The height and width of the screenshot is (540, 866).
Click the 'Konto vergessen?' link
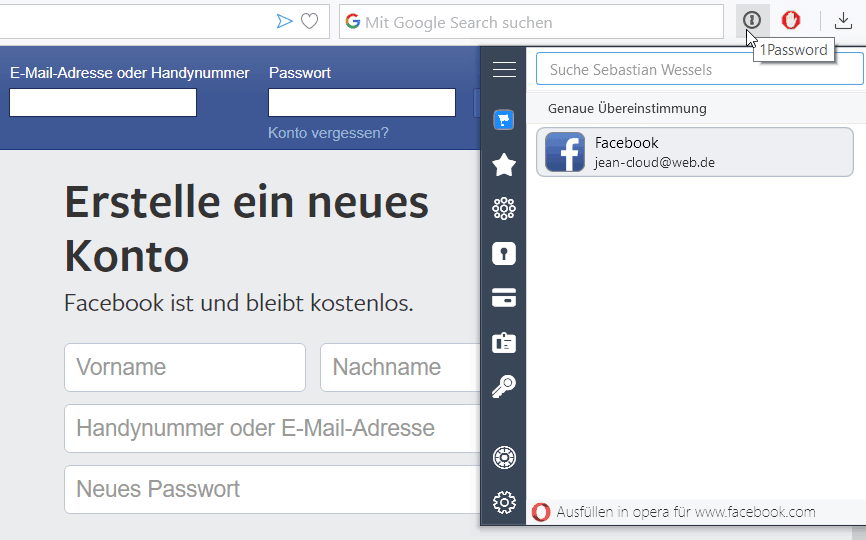click(328, 133)
